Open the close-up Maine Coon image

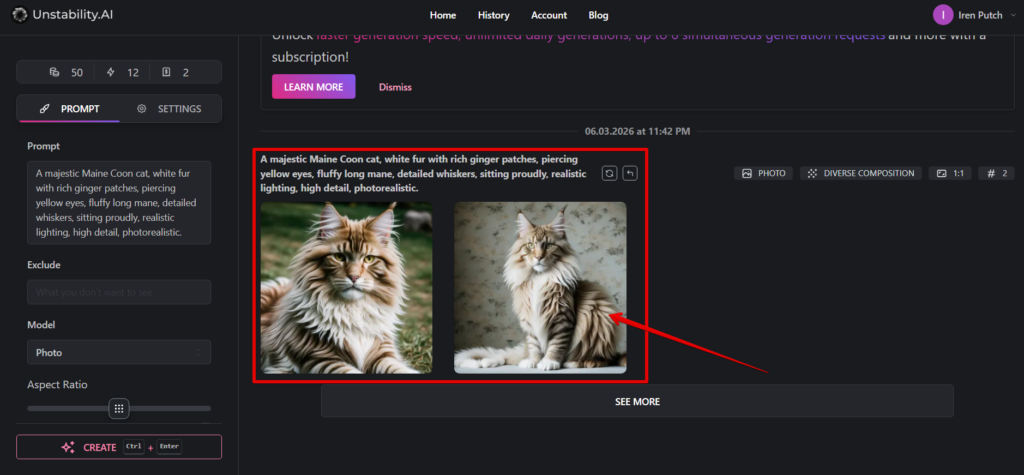click(x=346, y=287)
